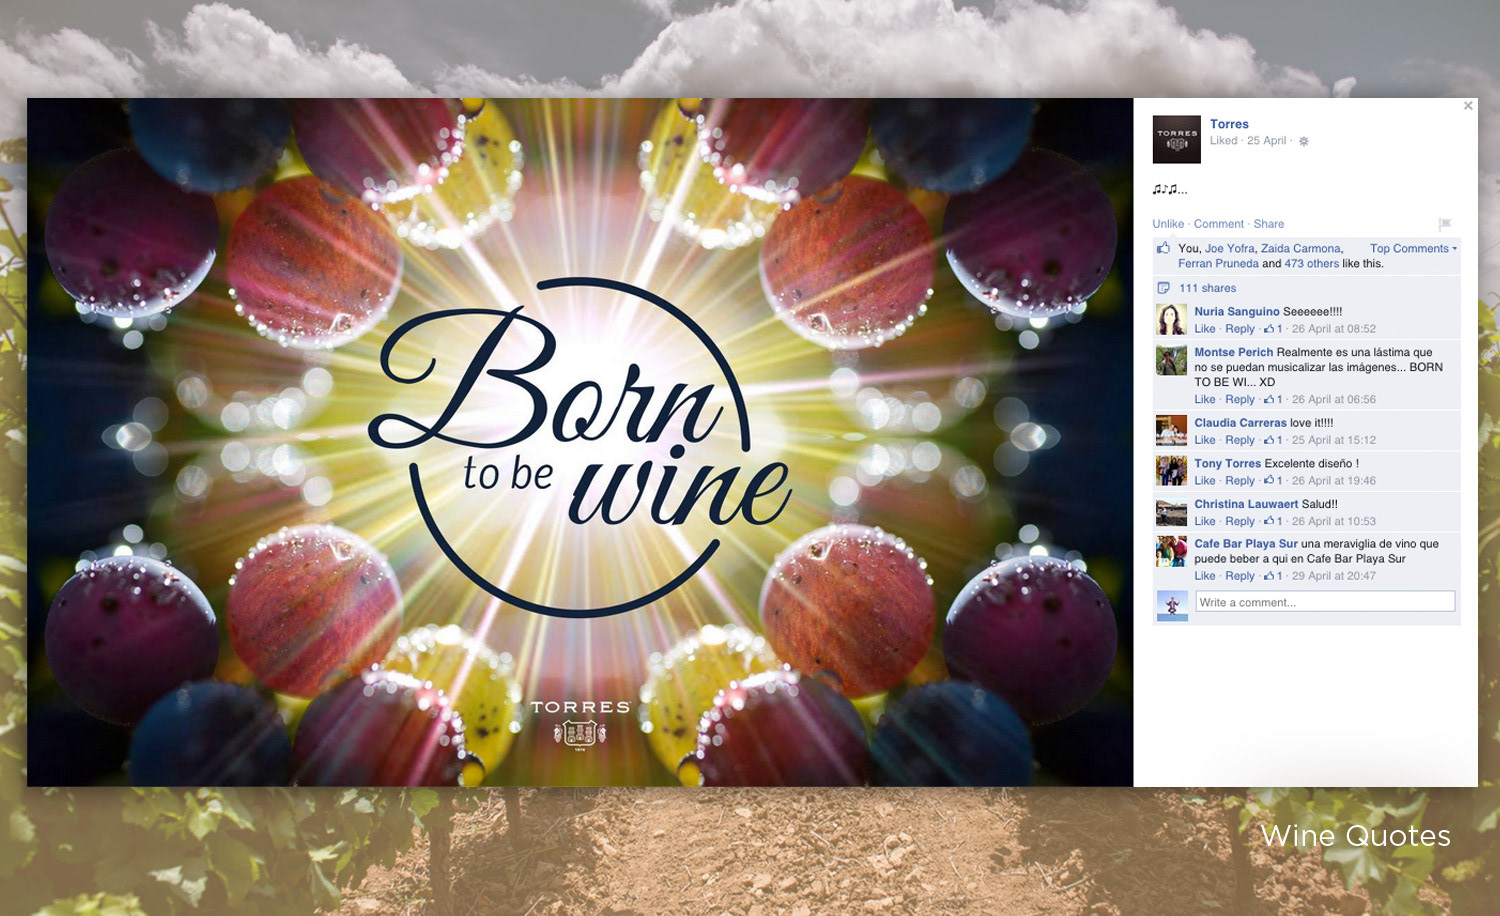Click the Comment link under the post
Viewport: 1500px width, 916px height.
click(x=1219, y=224)
